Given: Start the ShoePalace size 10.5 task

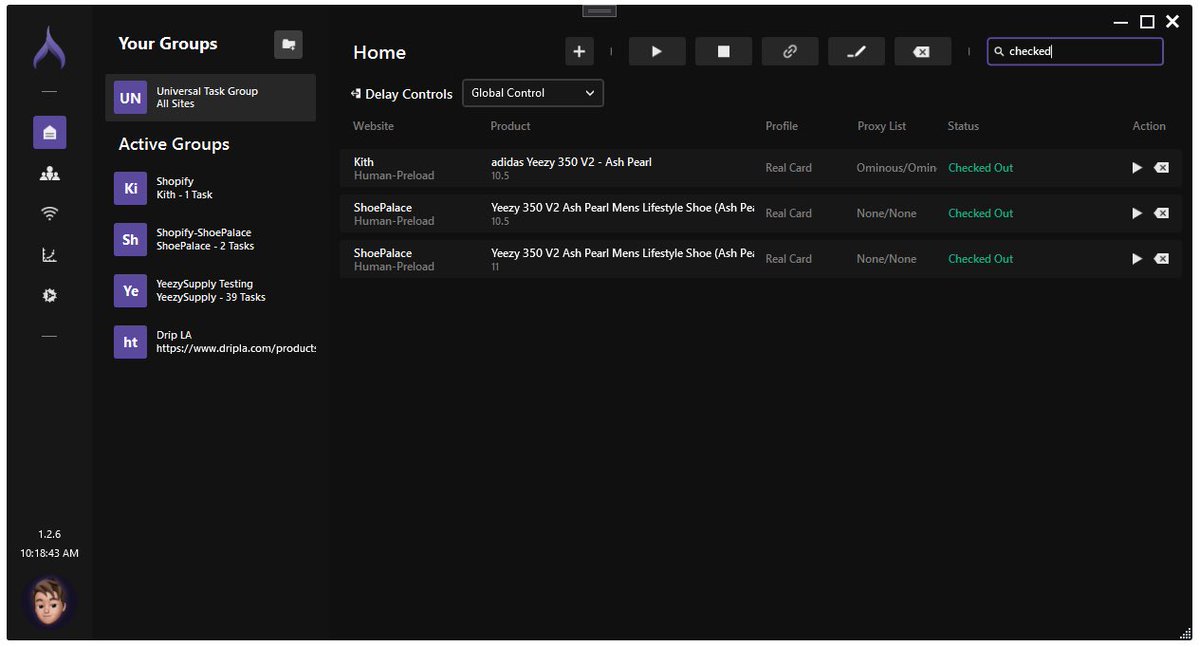Looking at the screenshot, I should [1137, 213].
